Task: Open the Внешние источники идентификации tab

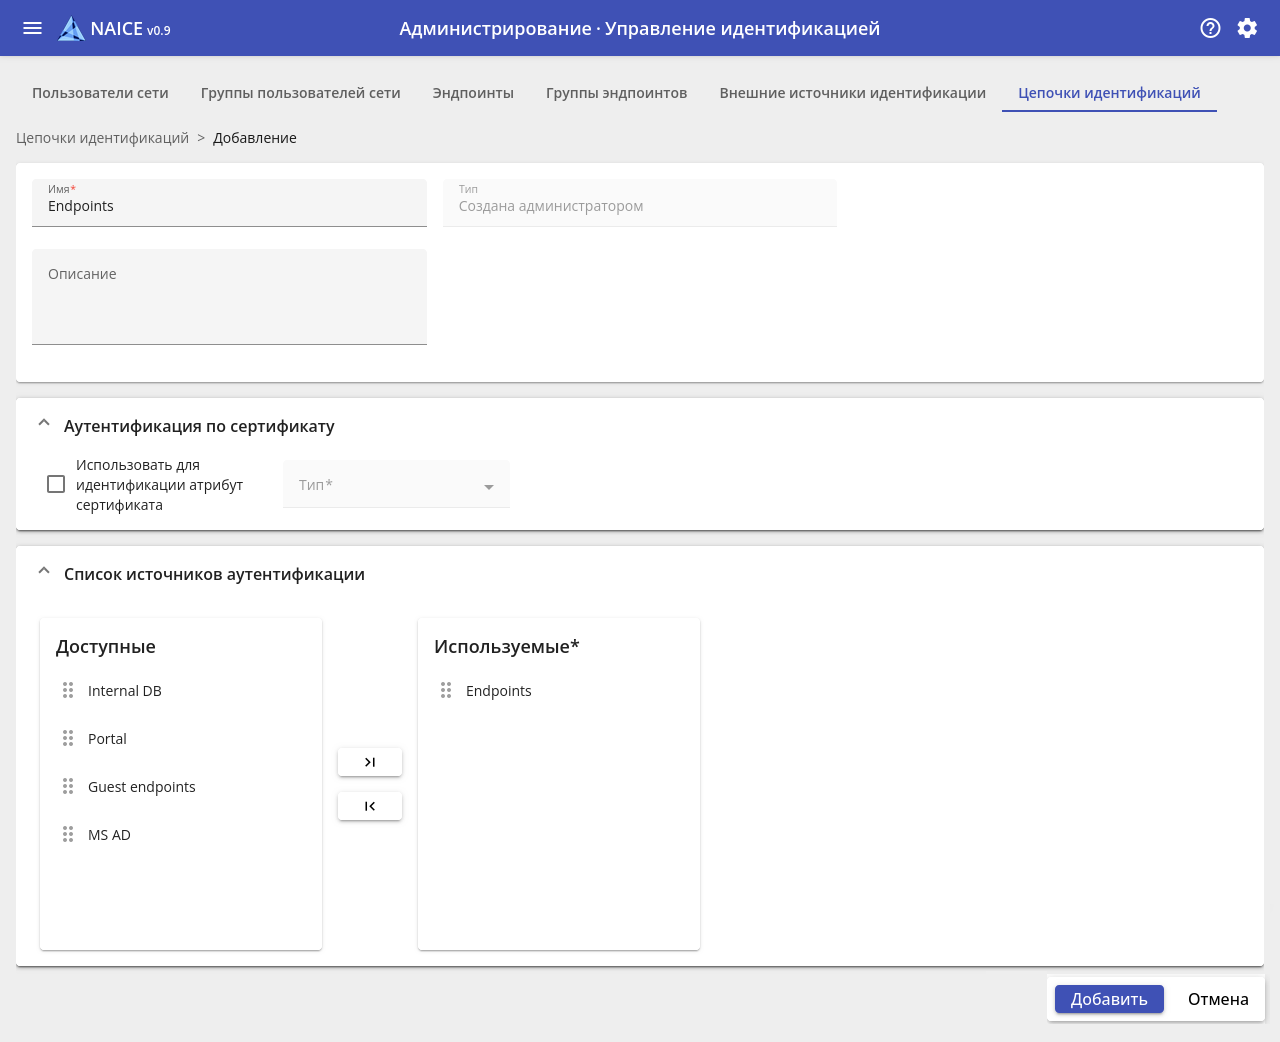Action: point(852,93)
